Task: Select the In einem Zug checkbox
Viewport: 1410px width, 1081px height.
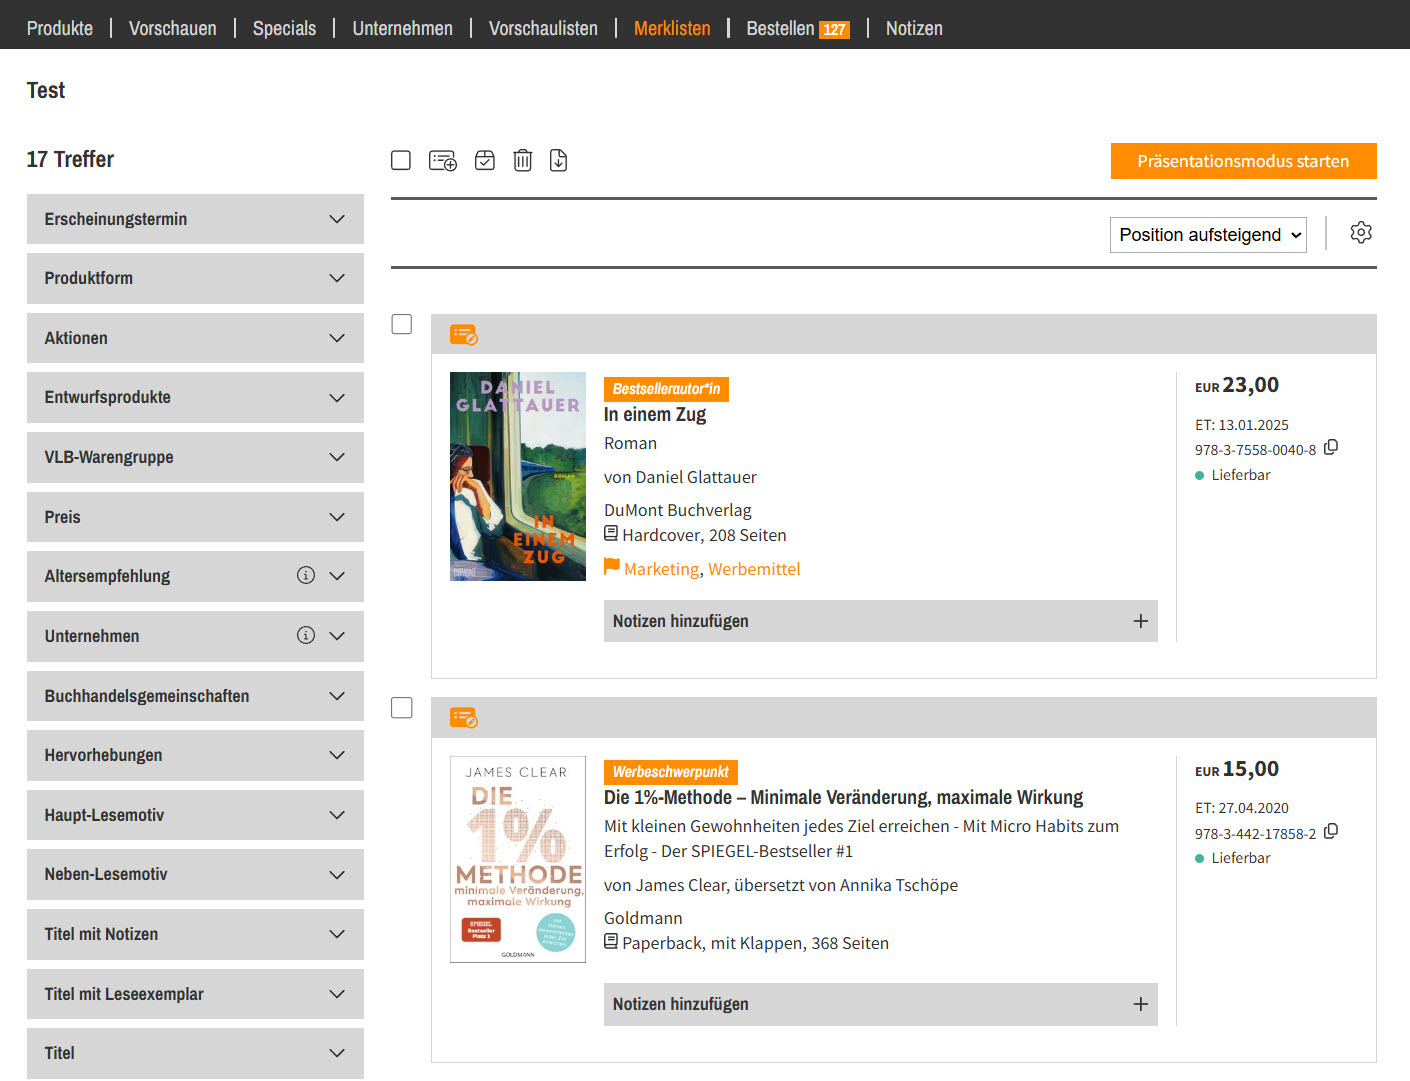Action: pos(402,324)
